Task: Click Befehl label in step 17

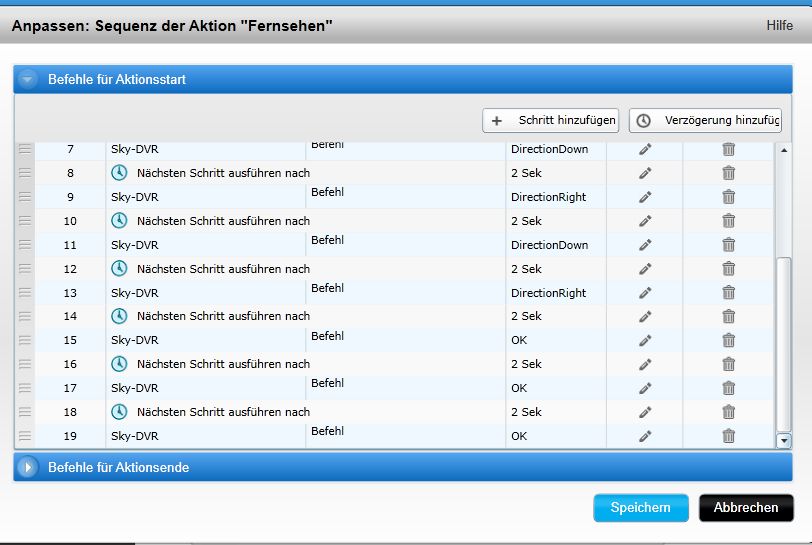Action: coord(327,383)
